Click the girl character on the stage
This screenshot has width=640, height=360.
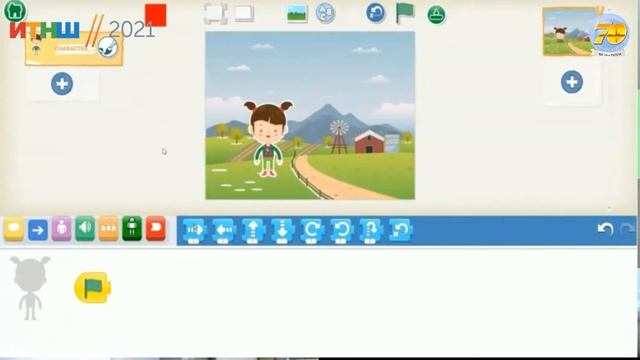(x=268, y=139)
